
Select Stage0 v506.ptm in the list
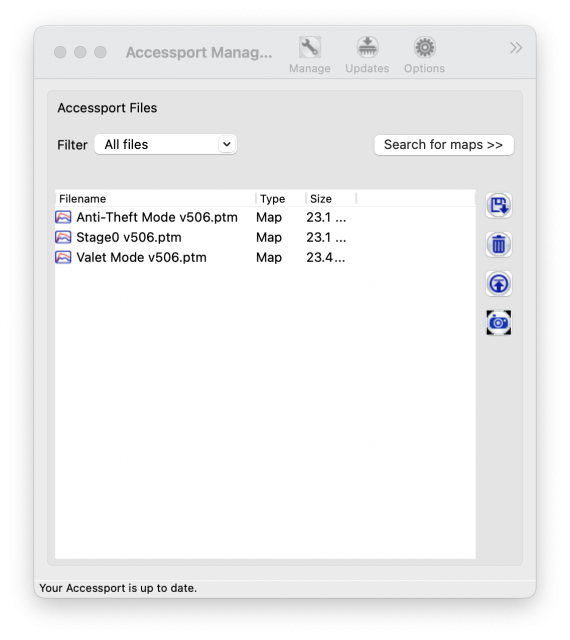point(265,237)
